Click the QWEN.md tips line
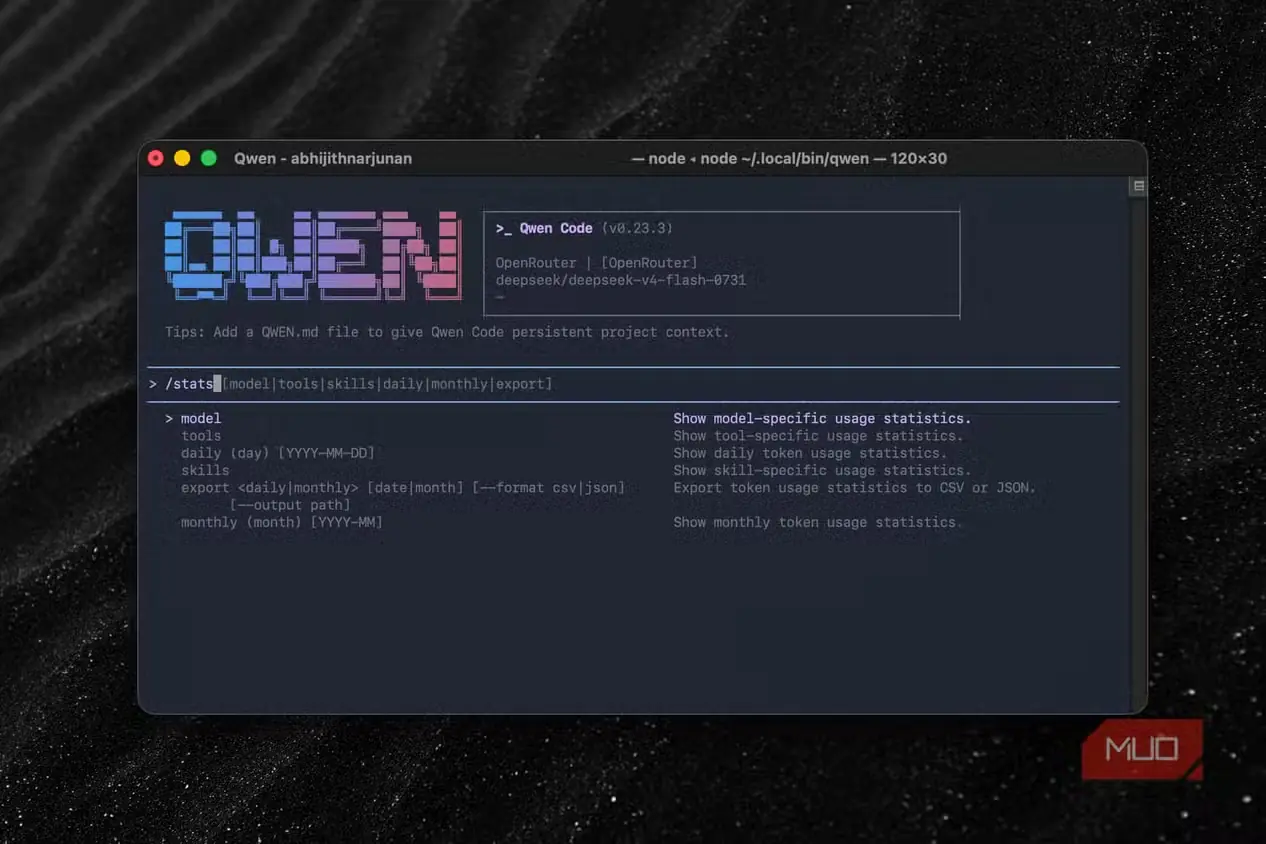 pyautogui.click(x=447, y=332)
